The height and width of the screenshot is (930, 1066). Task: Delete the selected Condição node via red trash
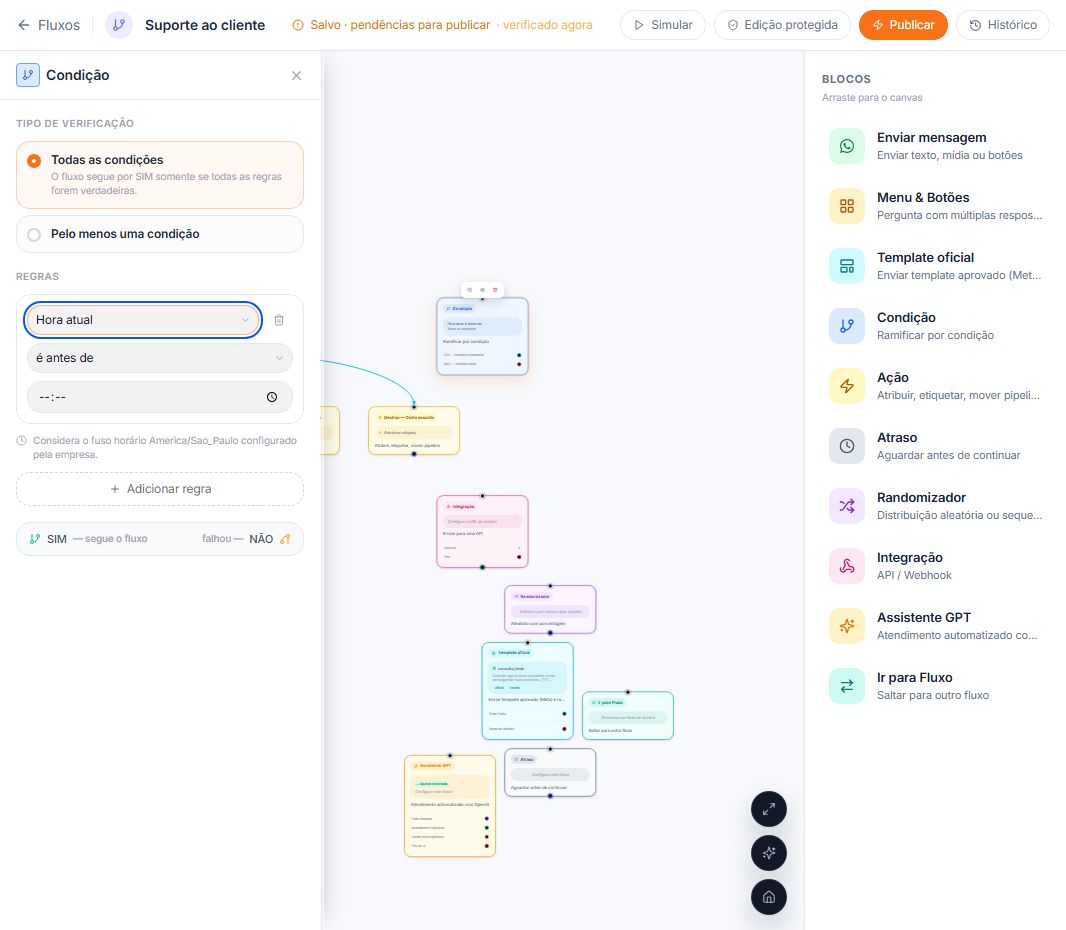(495, 290)
